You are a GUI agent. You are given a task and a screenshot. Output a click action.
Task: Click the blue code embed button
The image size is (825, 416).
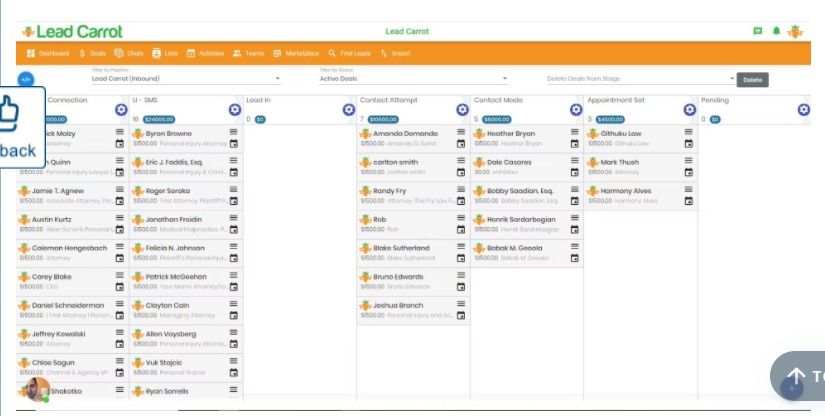tap(26, 79)
